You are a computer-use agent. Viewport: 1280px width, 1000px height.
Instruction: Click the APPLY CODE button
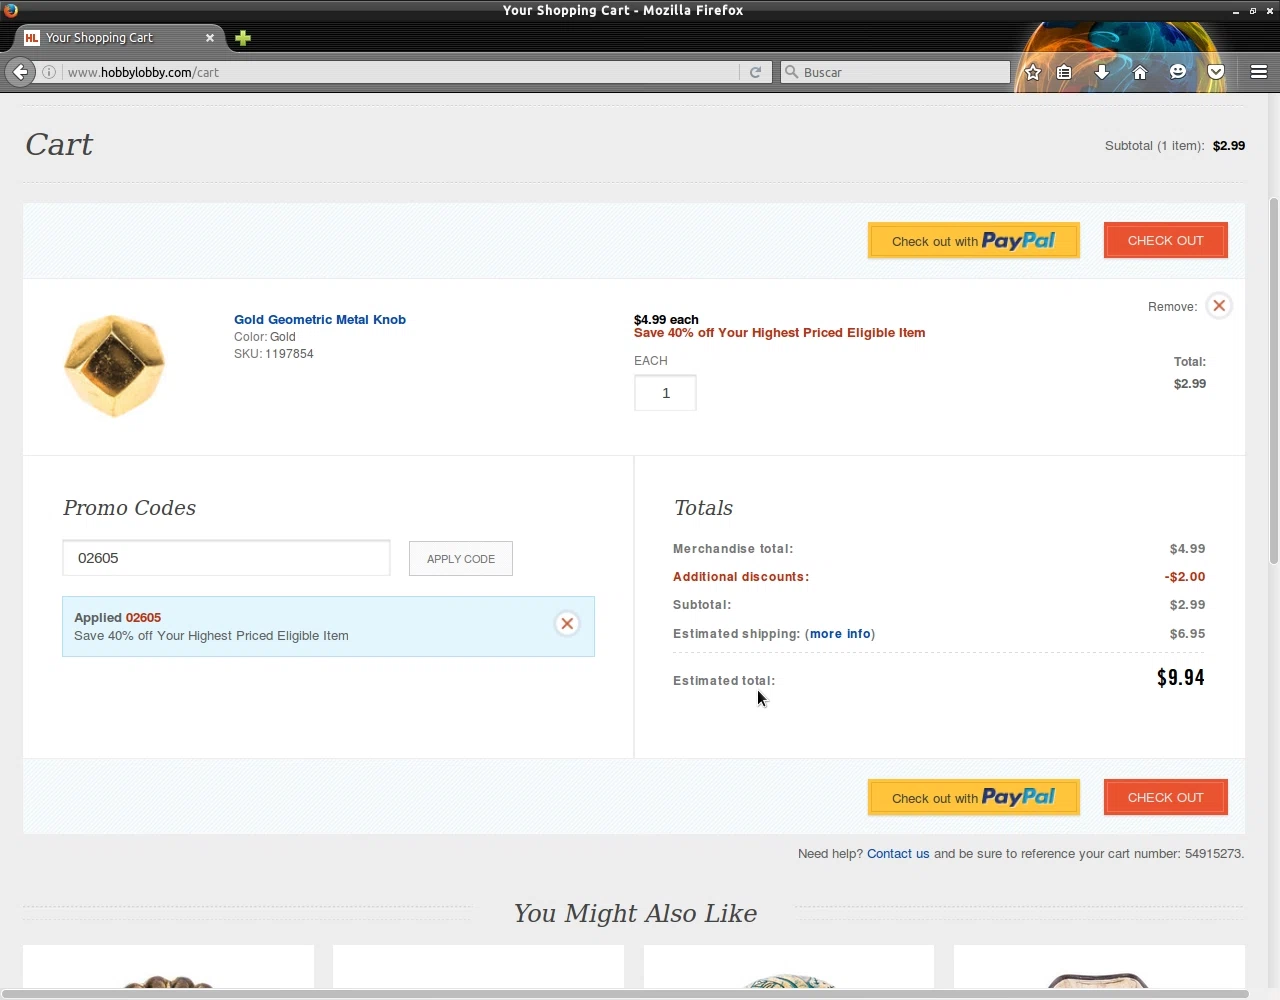point(461,559)
